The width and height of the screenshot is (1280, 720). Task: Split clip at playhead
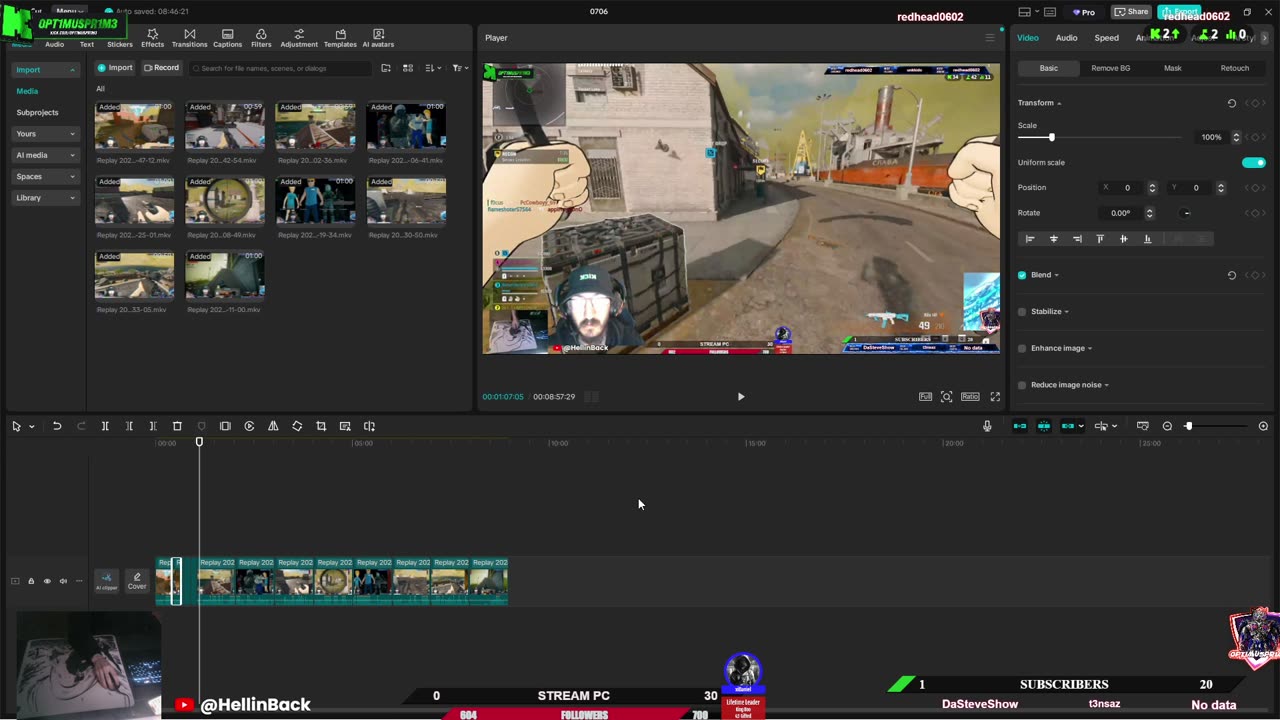(105, 426)
